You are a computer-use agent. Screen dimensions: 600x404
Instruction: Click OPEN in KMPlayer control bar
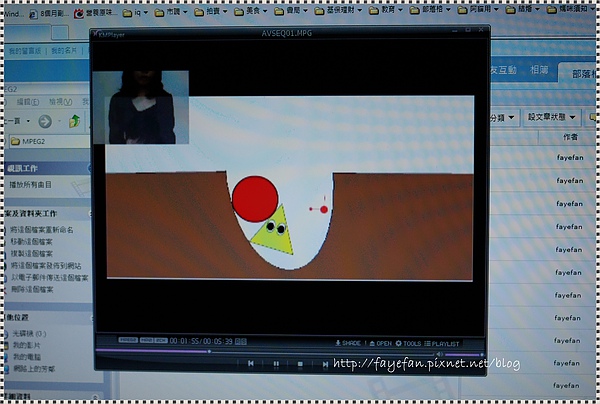pyautogui.click(x=381, y=344)
